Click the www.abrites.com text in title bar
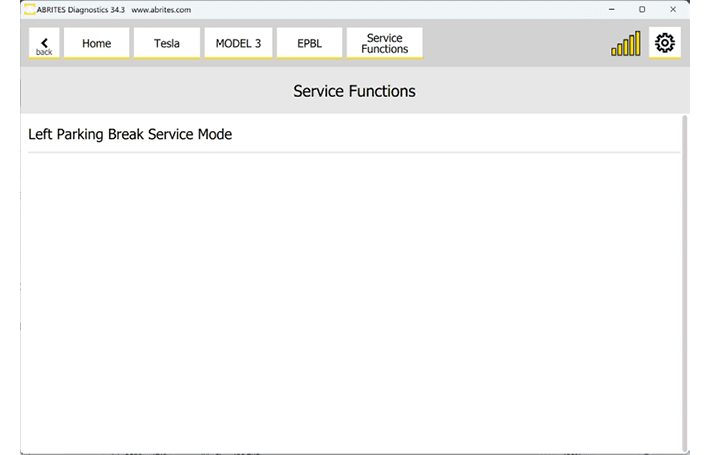710x455 pixels. pyautogui.click(x=161, y=10)
